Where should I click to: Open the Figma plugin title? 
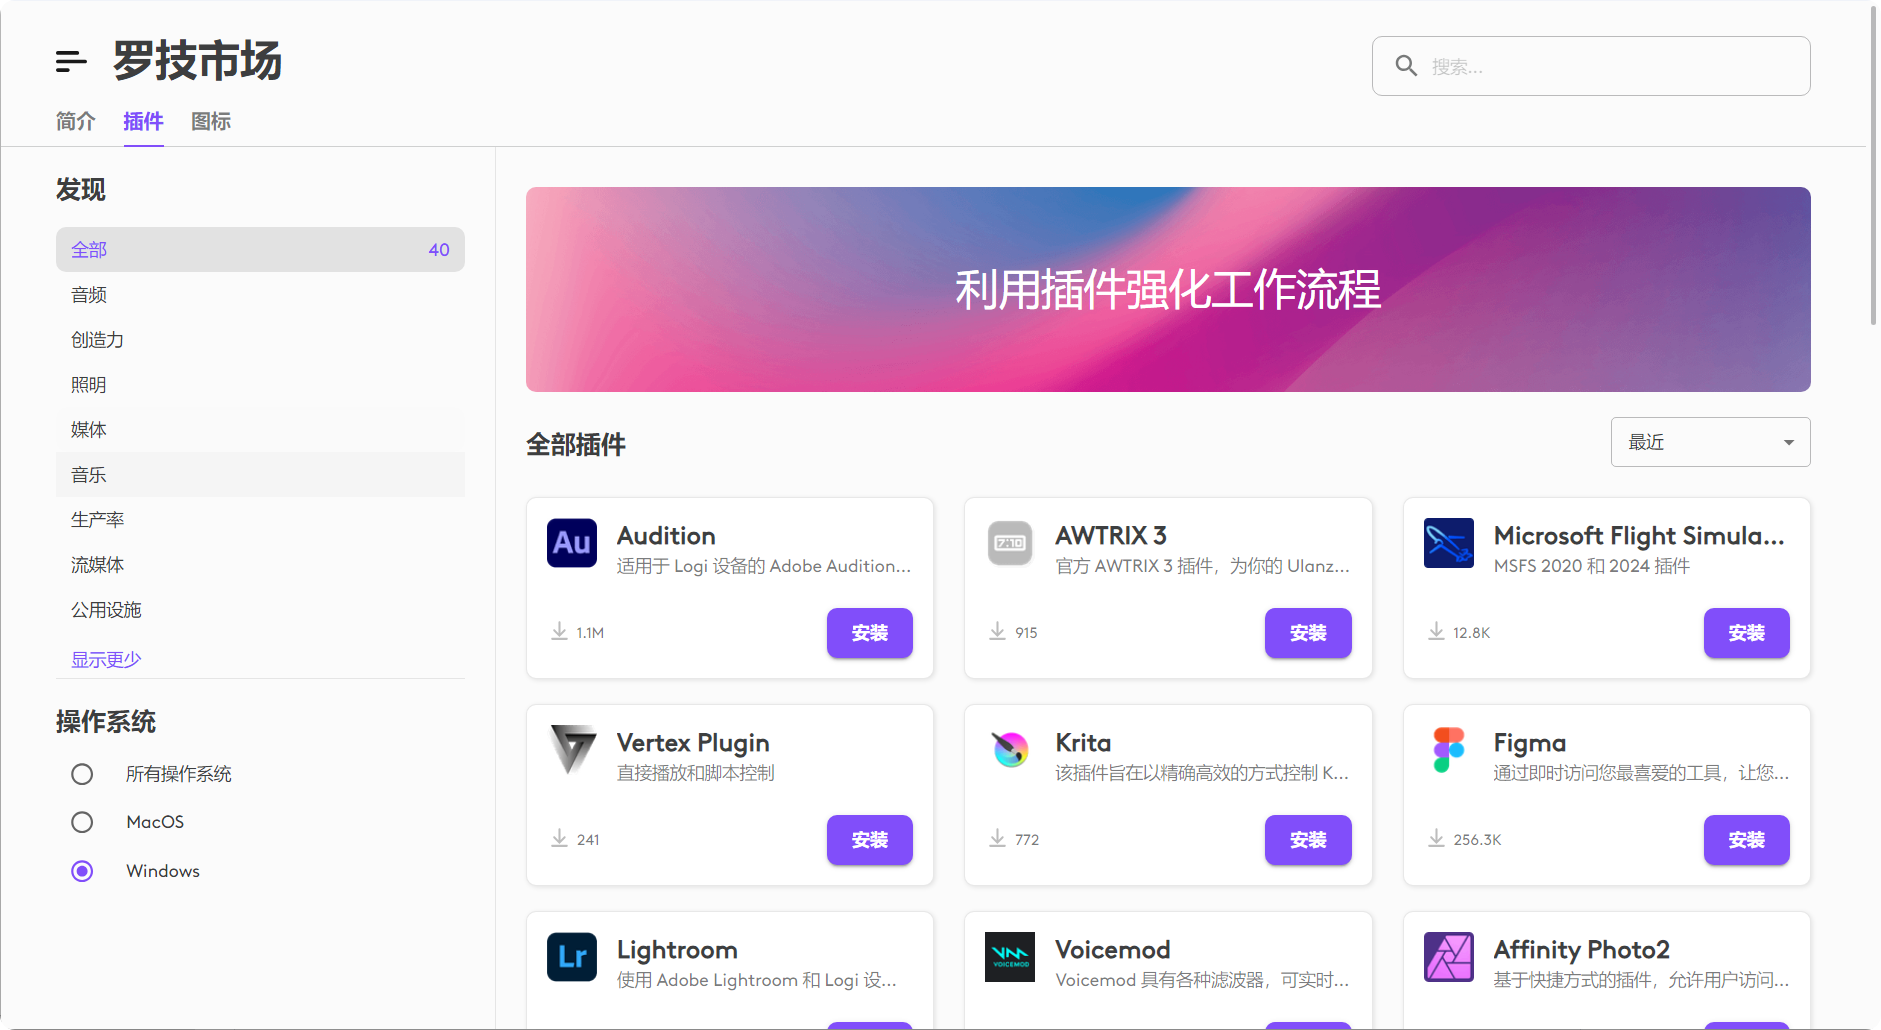tap(1530, 743)
